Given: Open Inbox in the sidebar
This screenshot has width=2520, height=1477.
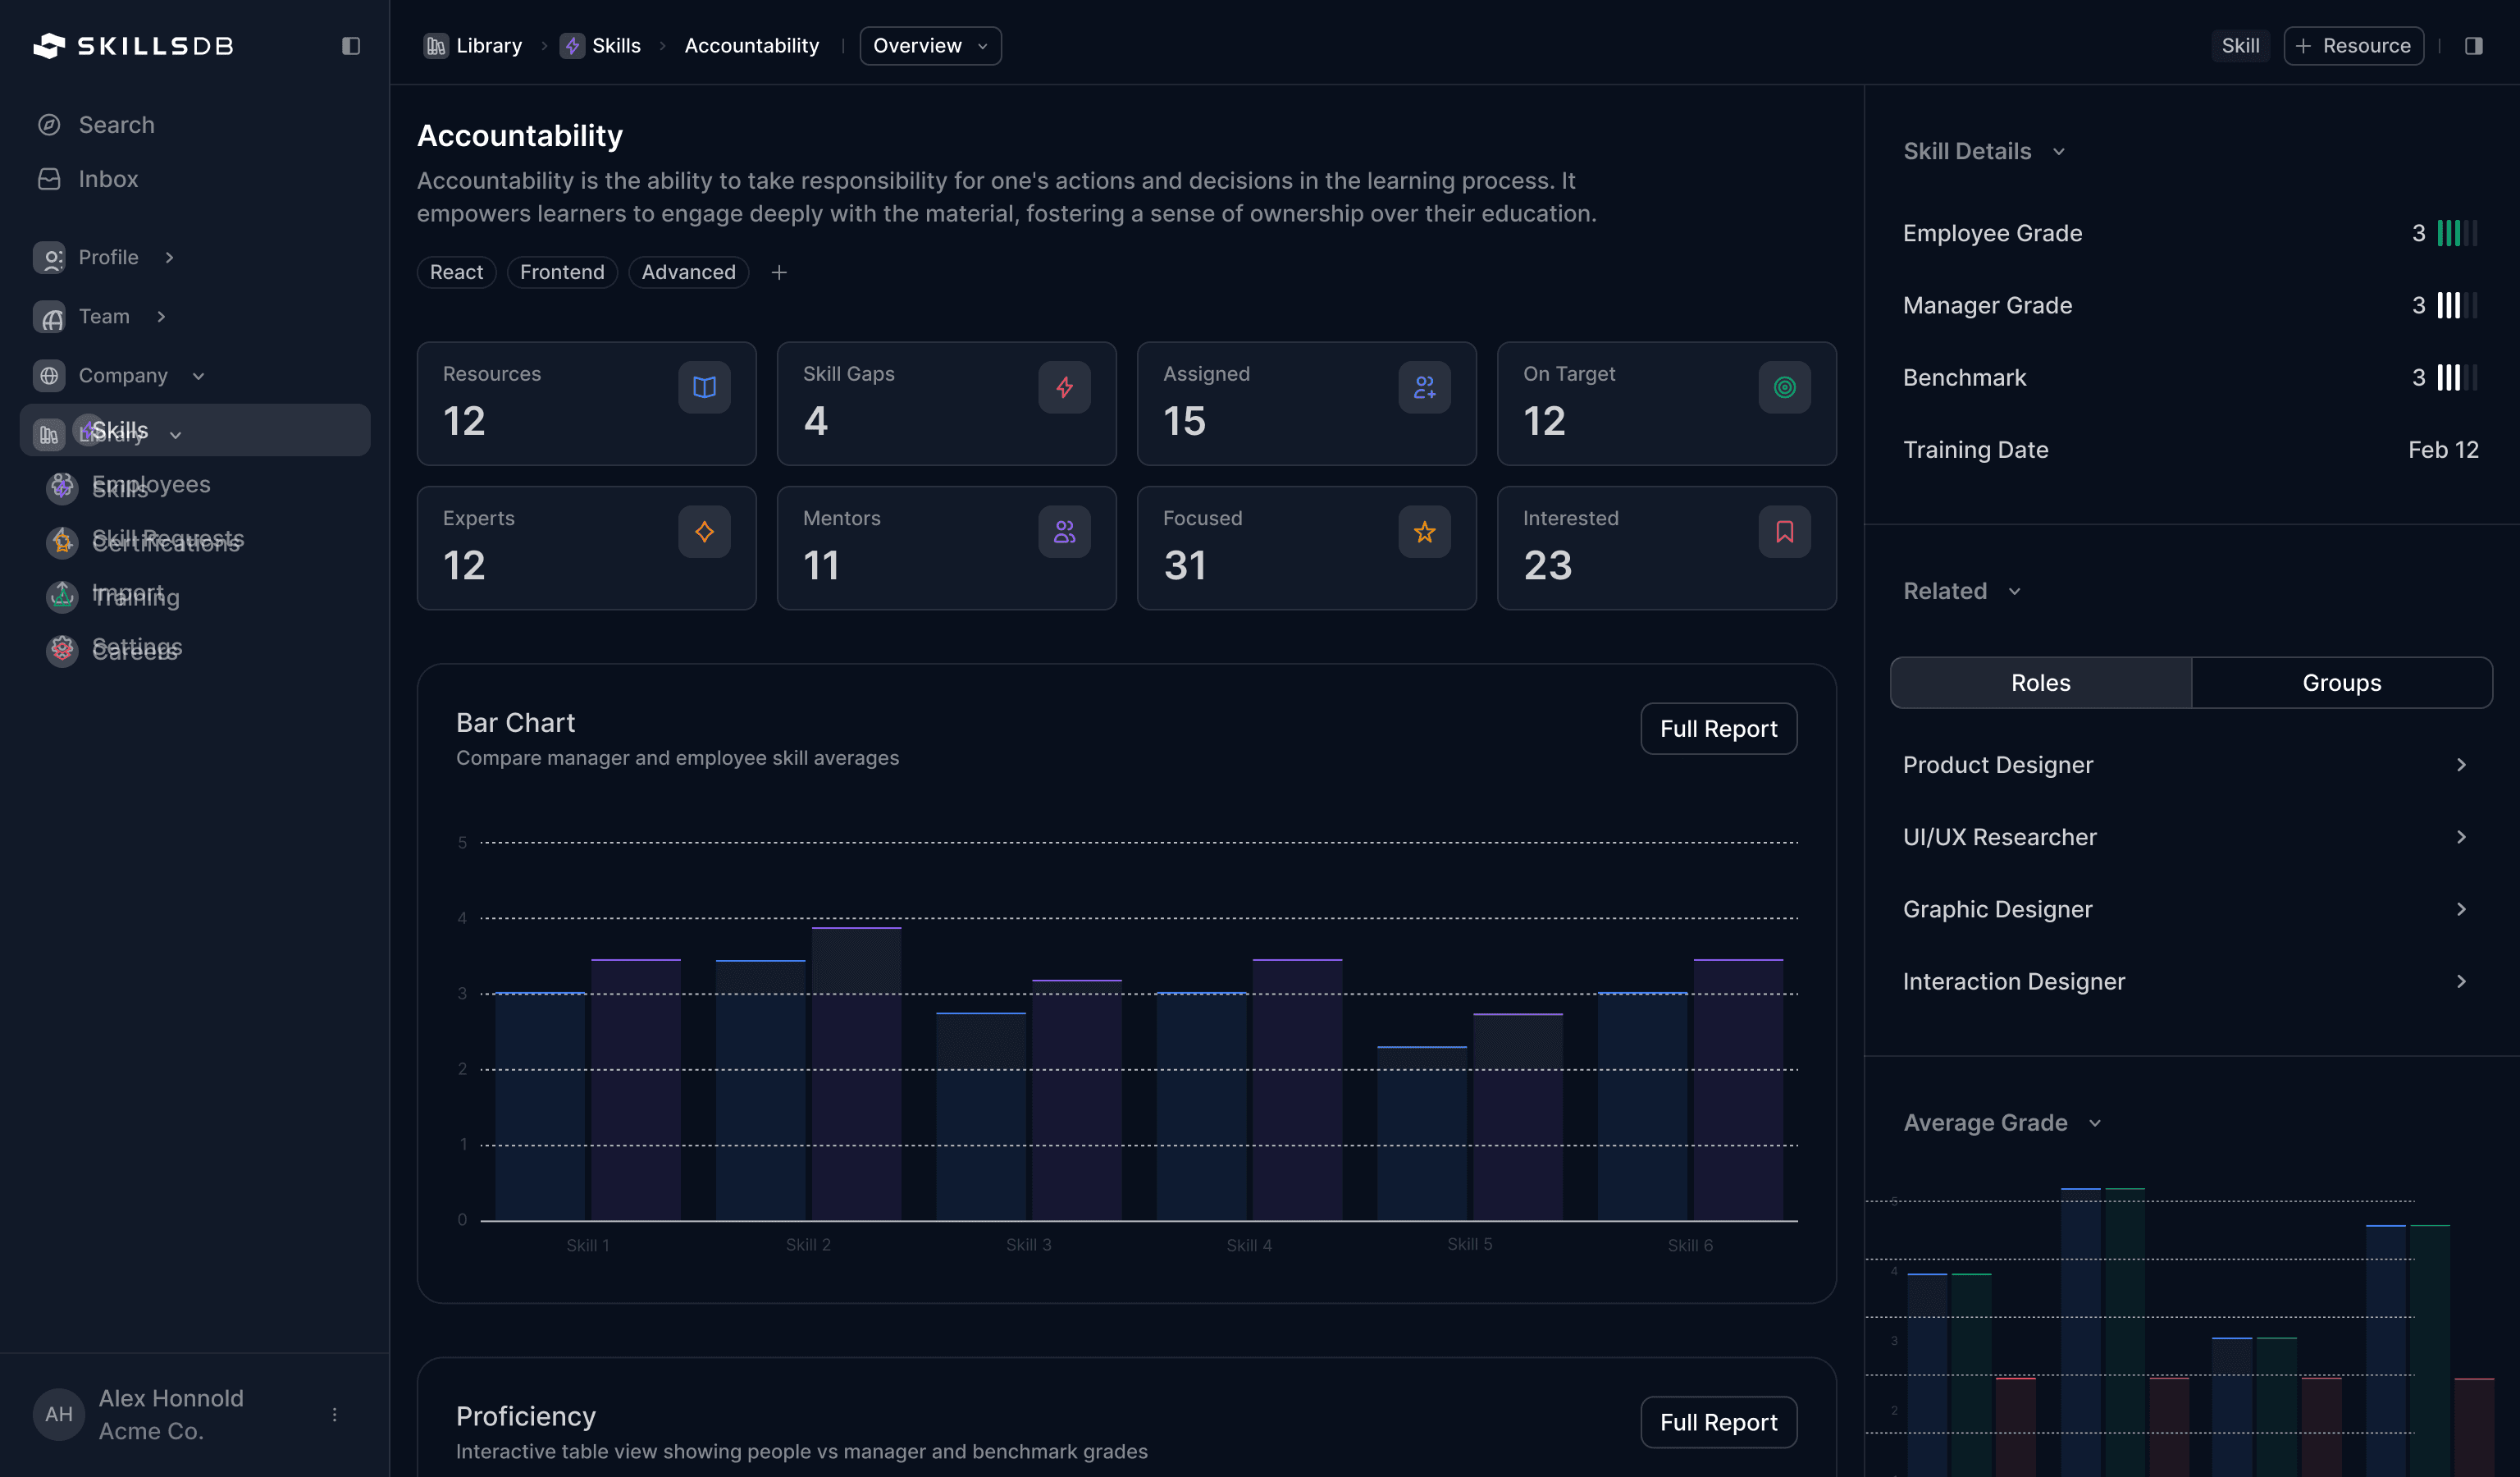Looking at the screenshot, I should (x=108, y=179).
